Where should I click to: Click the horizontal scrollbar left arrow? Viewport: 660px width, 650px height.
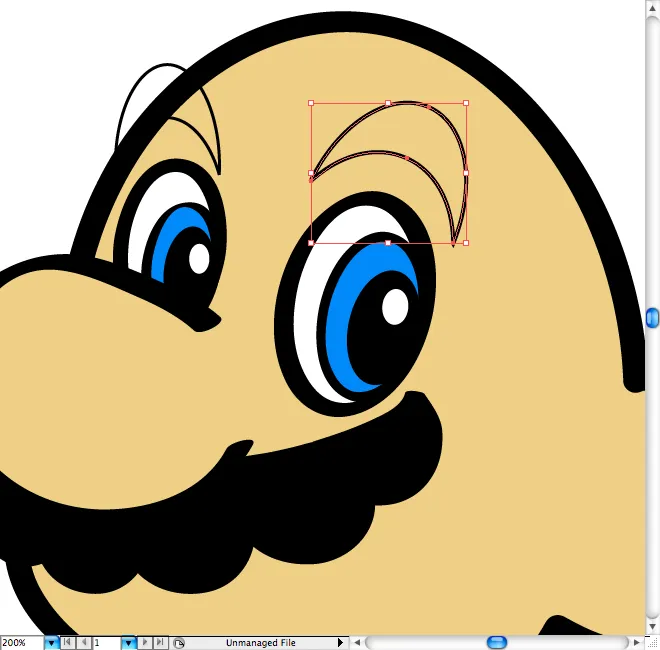[357, 643]
